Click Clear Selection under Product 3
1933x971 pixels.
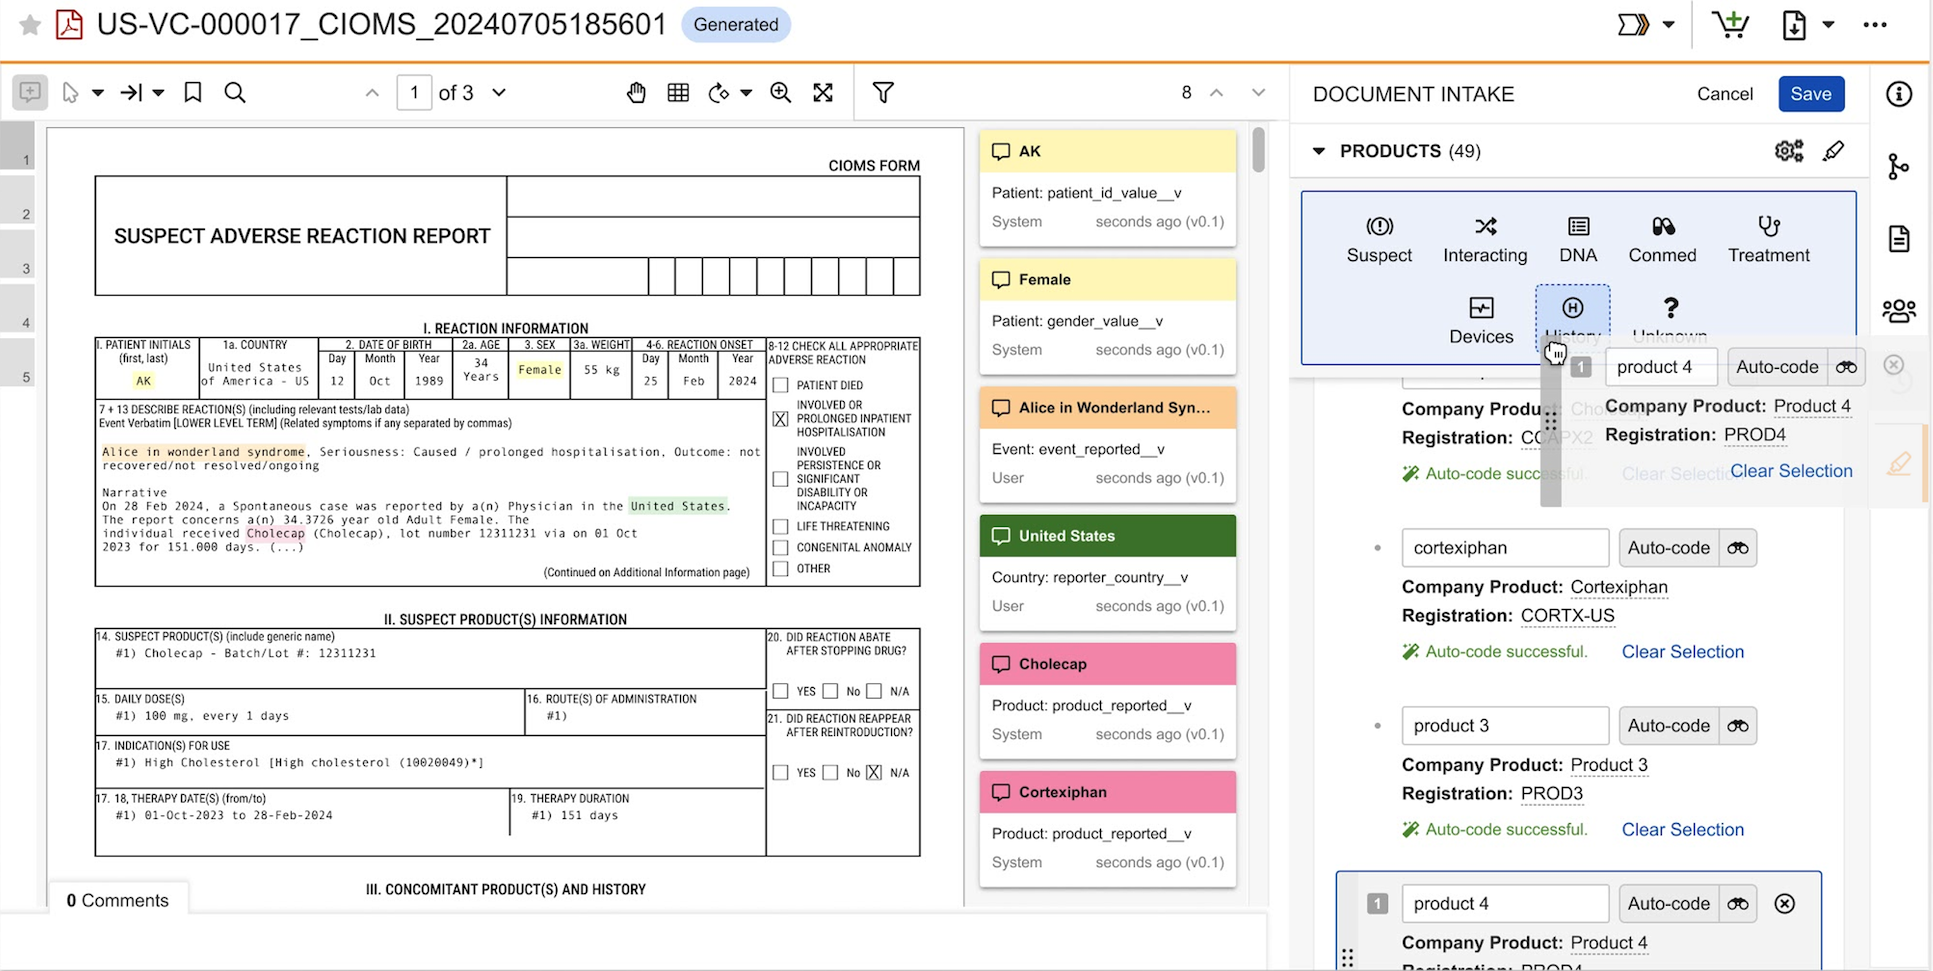[1682, 830]
